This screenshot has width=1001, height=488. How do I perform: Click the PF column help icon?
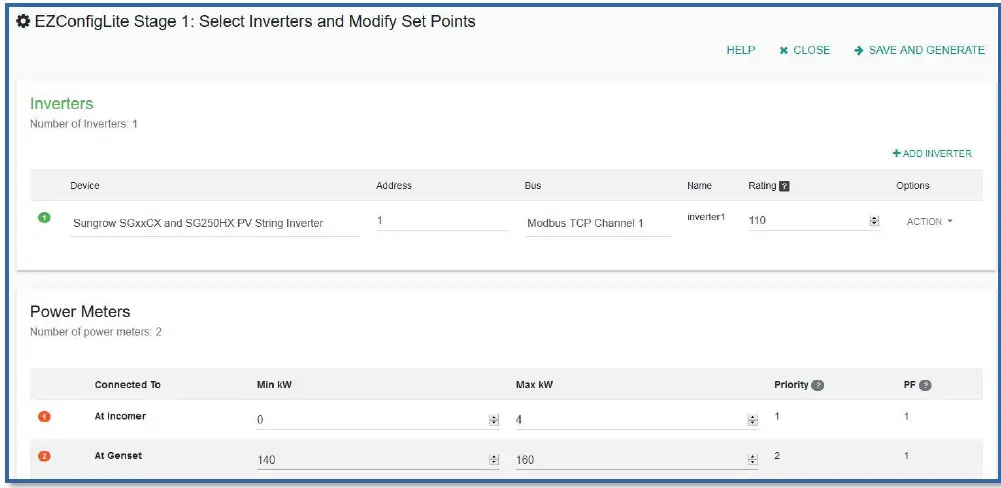[x=925, y=385]
